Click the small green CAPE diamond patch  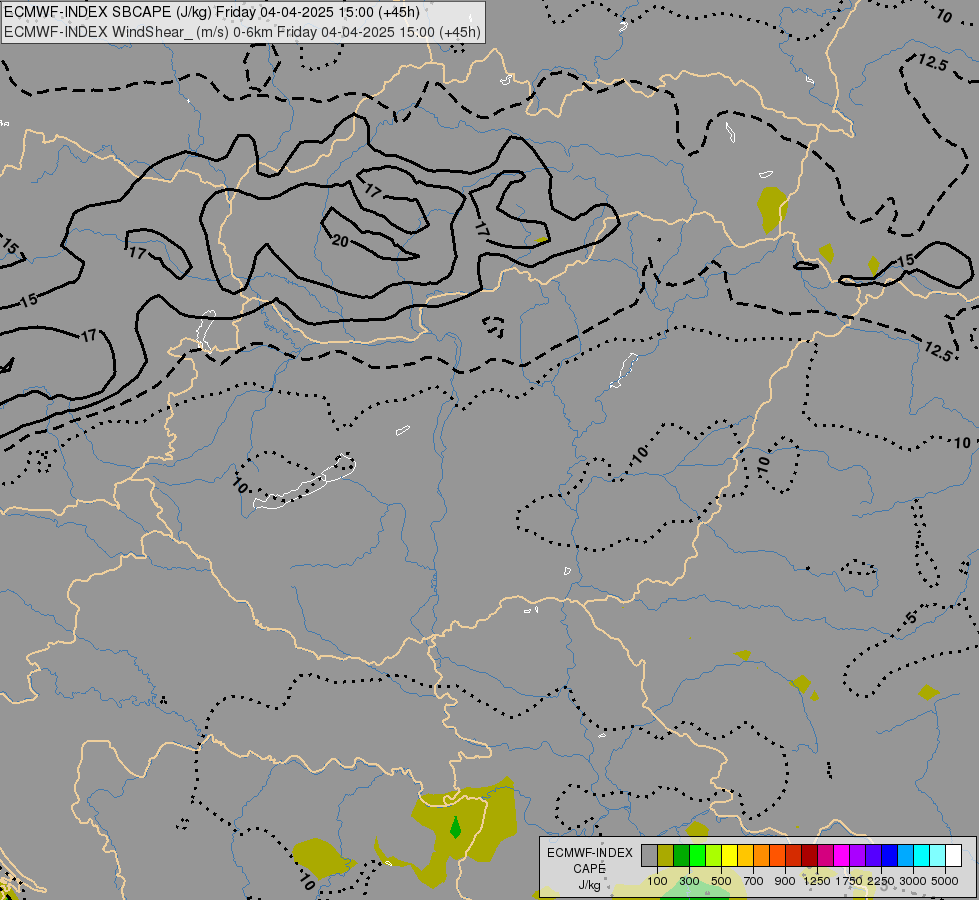(455, 828)
